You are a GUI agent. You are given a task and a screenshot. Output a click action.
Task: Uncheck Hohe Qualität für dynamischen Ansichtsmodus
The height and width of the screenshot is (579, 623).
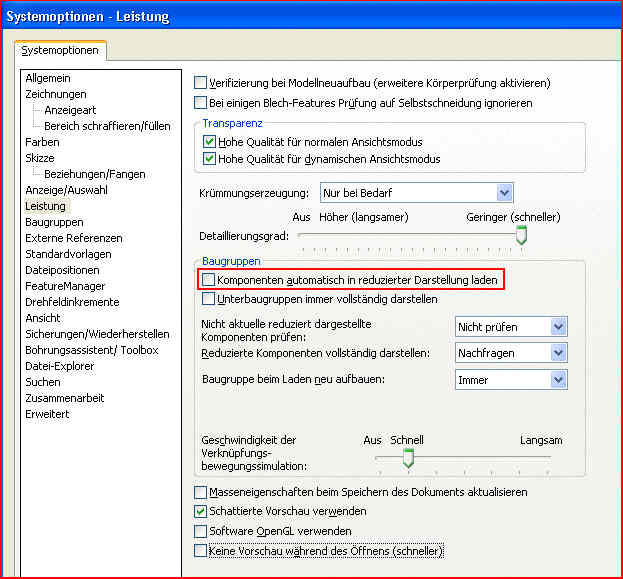pyautogui.click(x=209, y=159)
